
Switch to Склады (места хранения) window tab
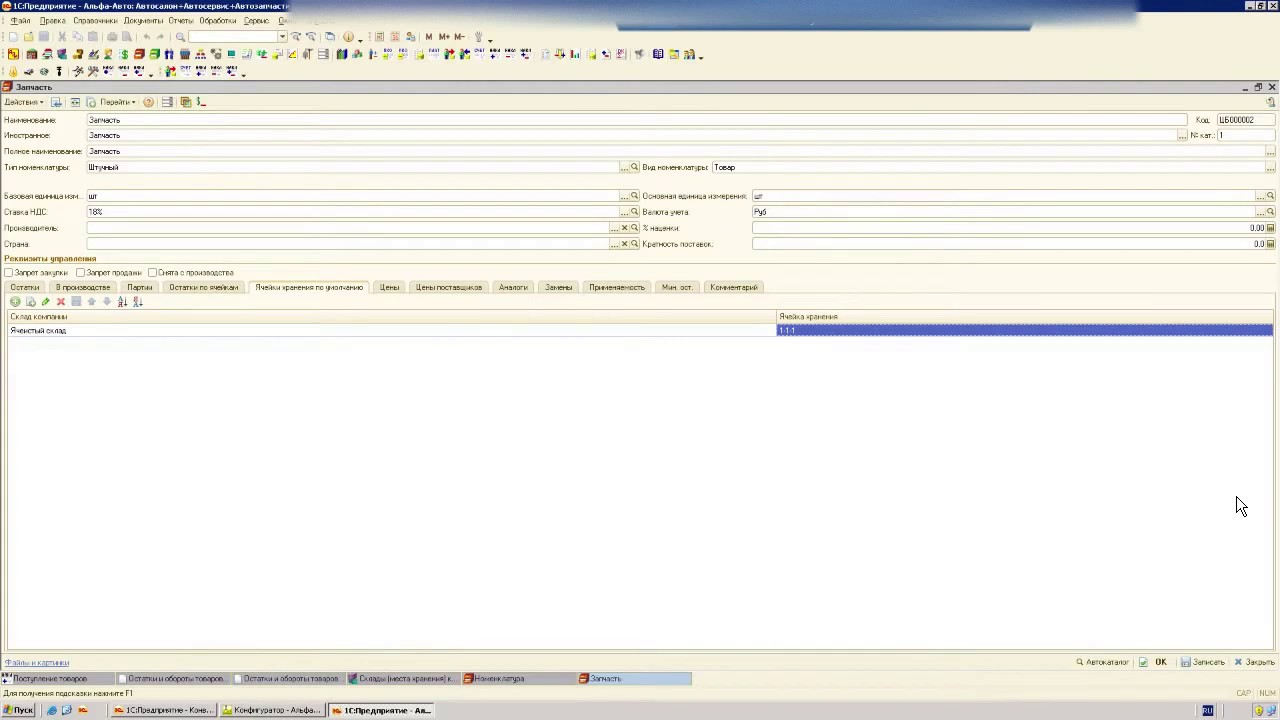tap(402, 679)
